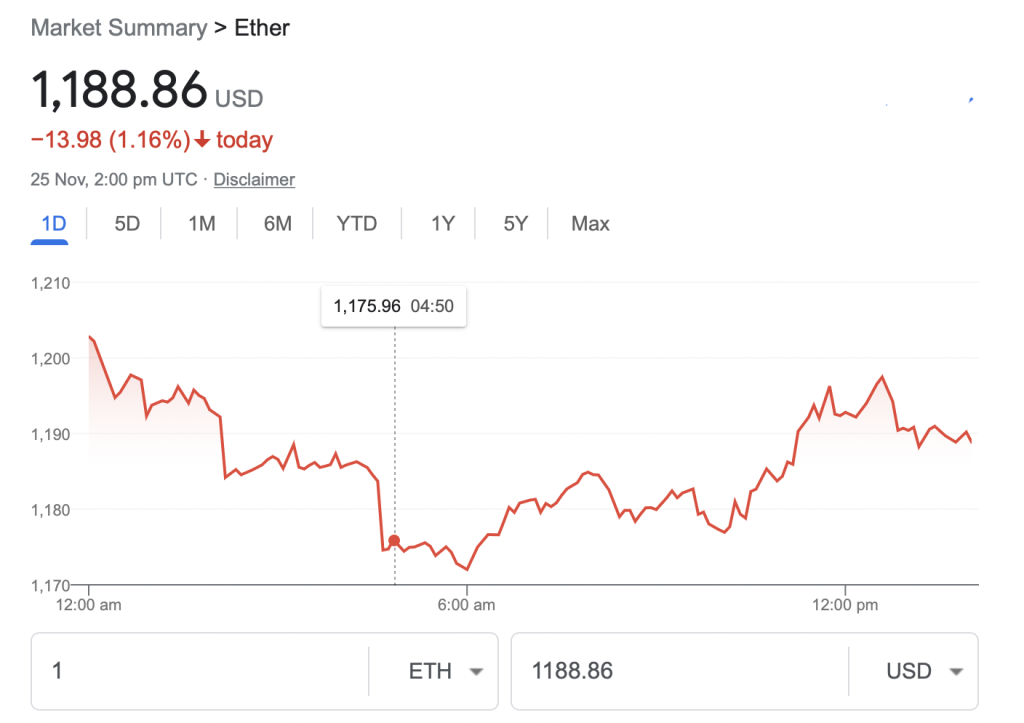The height and width of the screenshot is (723, 1024).
Task: Click the ETH amount input field
Action: (201, 671)
